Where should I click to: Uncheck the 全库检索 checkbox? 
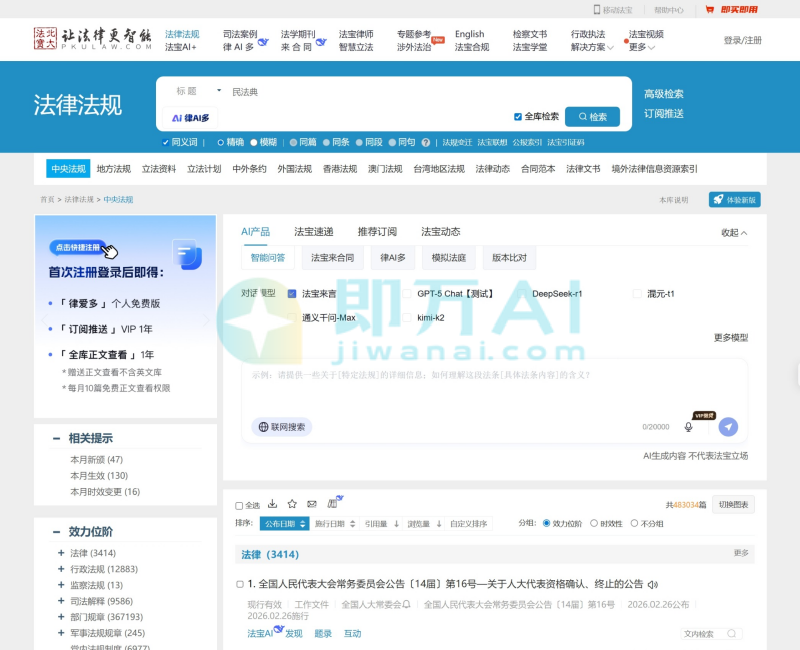[518, 116]
